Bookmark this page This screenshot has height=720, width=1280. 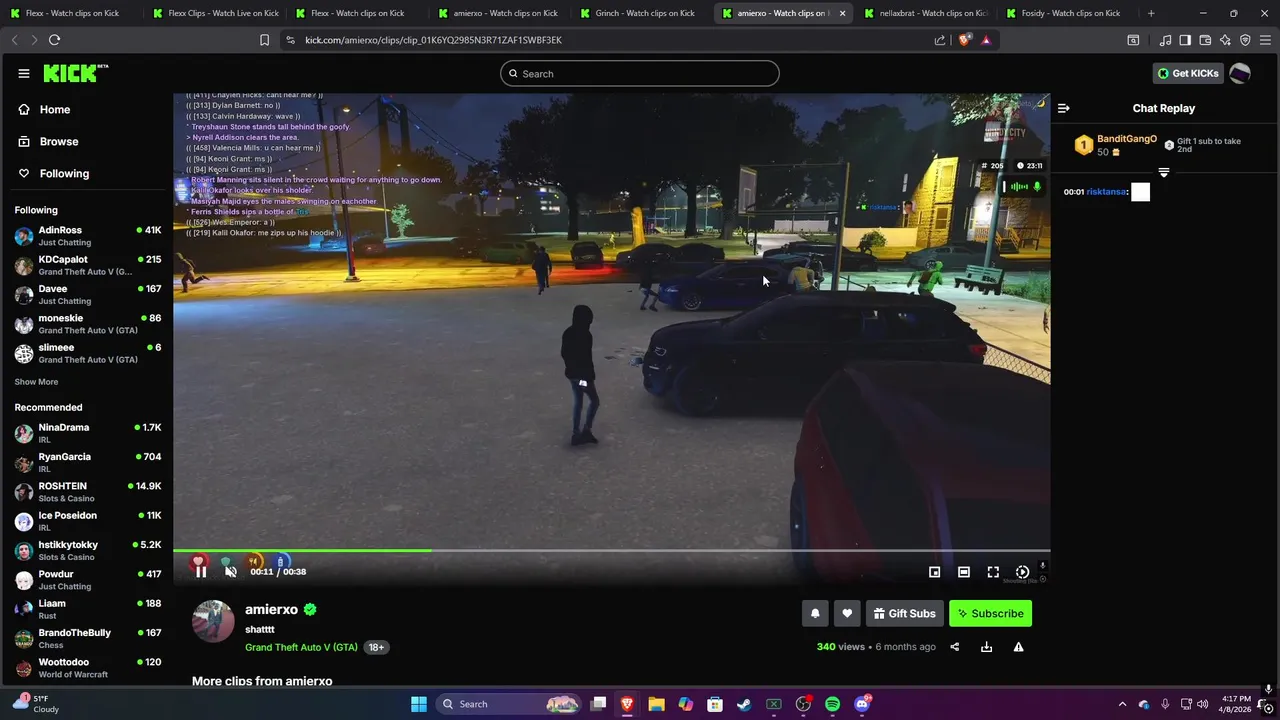[264, 40]
